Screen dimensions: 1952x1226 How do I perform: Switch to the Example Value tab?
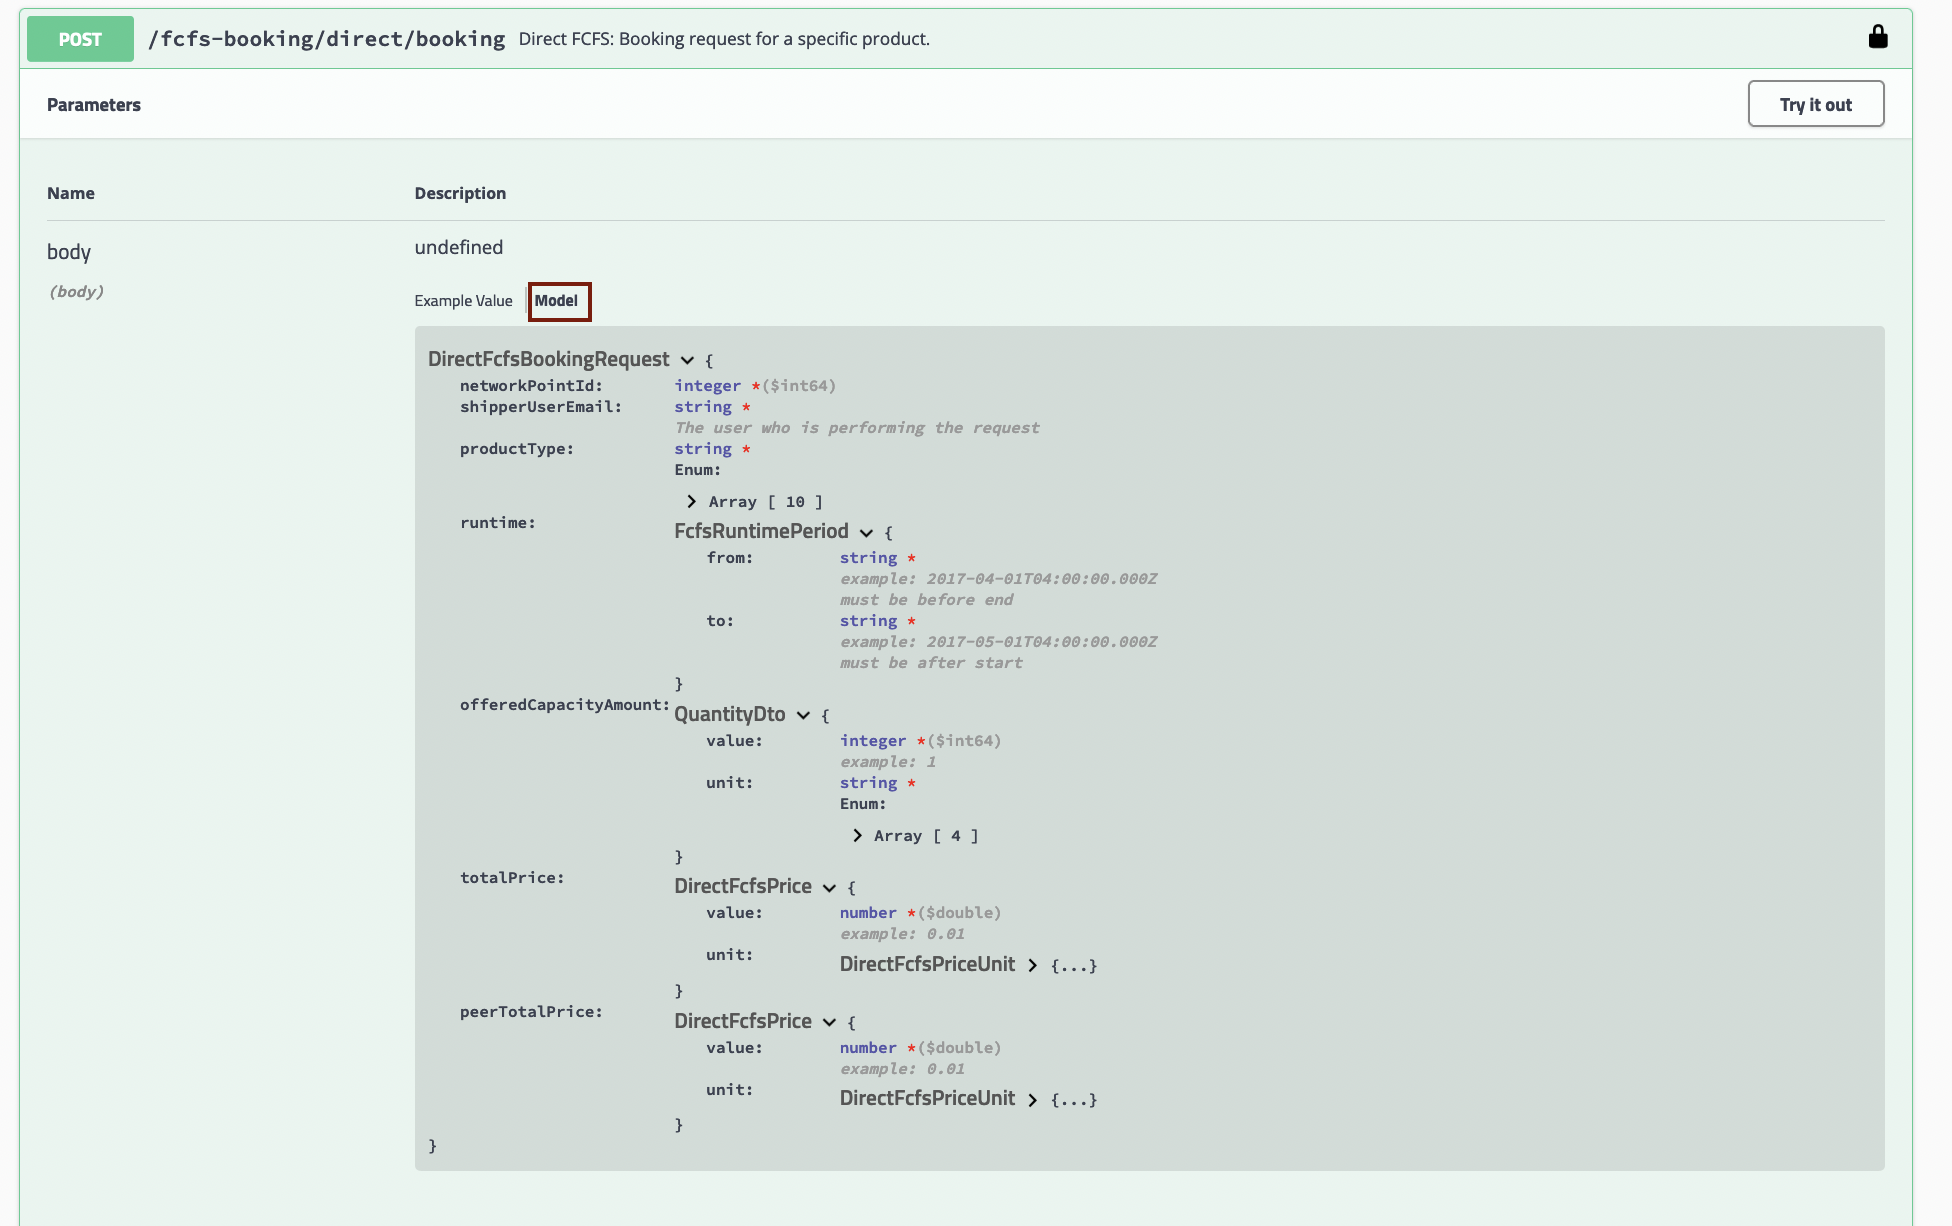[463, 301]
